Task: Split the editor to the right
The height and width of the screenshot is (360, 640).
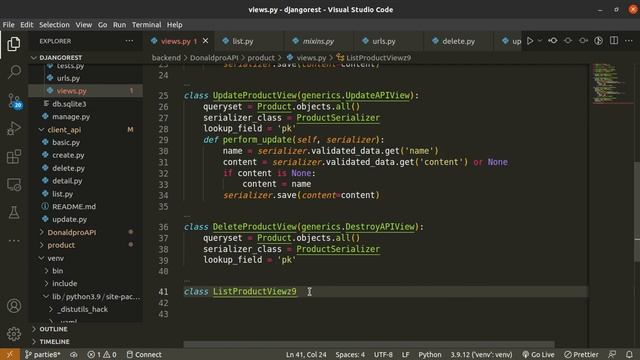Action: (x=614, y=41)
